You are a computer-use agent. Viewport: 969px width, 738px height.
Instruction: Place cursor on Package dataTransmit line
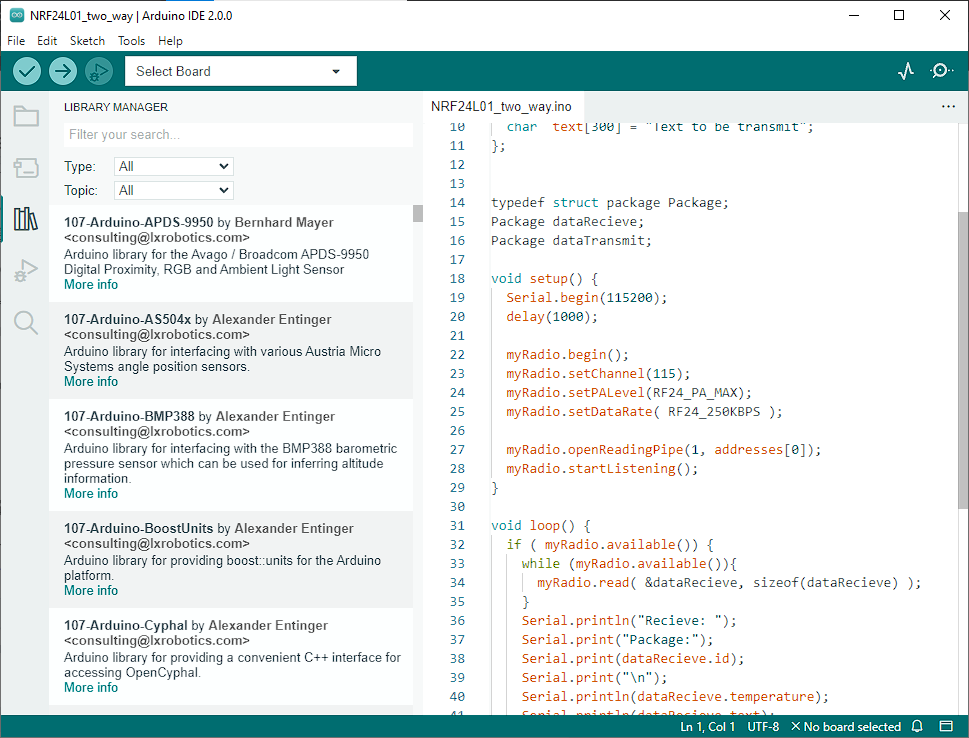click(572, 241)
